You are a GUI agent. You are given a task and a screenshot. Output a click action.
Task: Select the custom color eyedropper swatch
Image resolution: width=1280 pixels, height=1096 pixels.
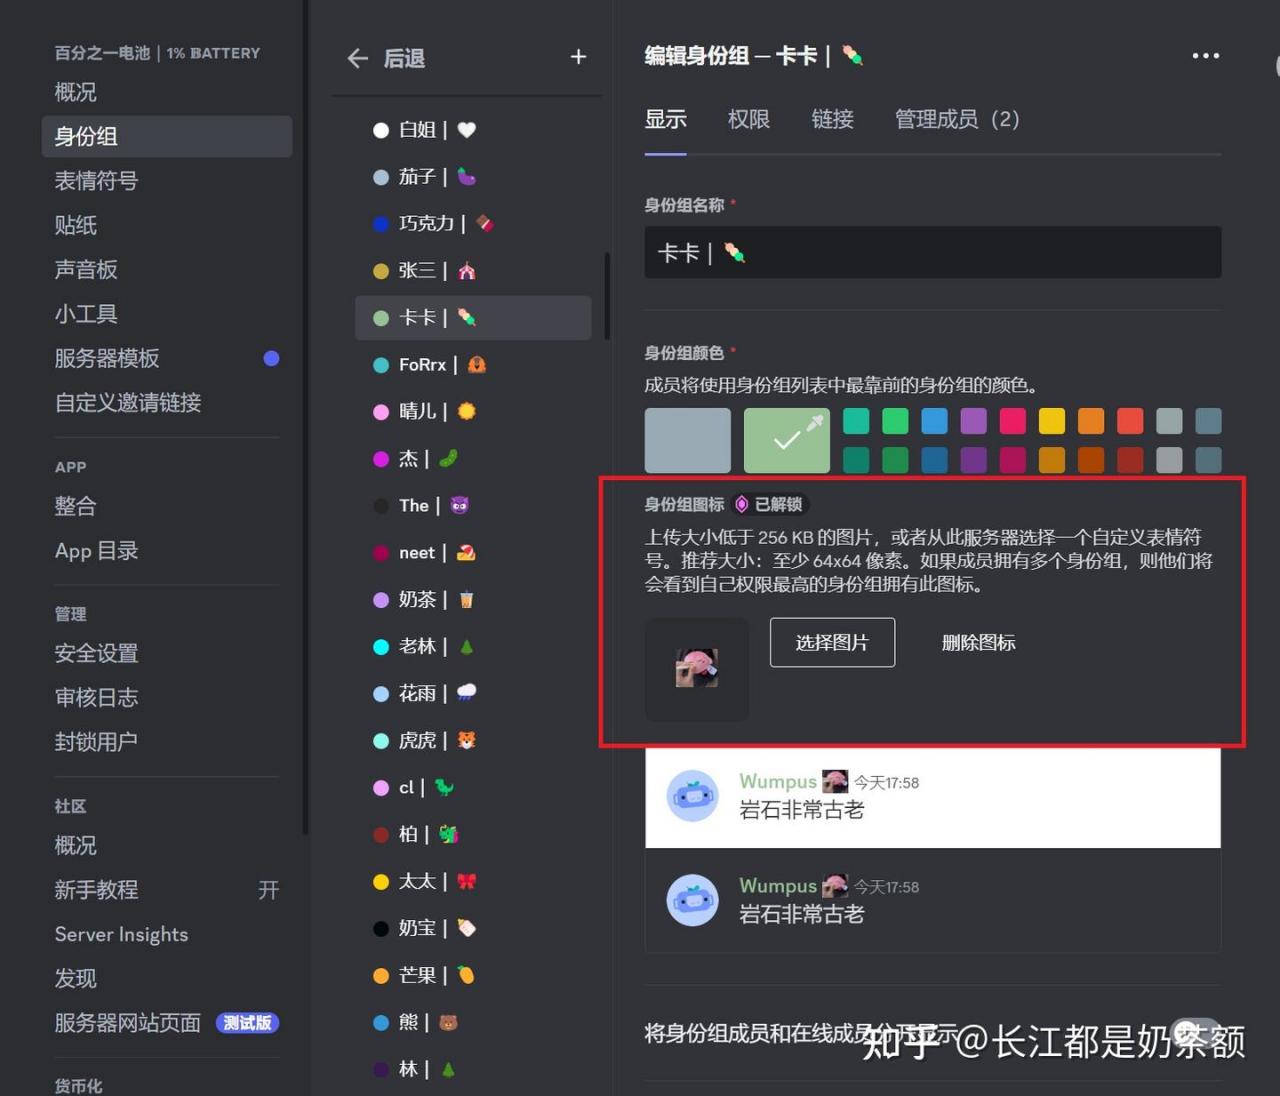click(x=787, y=440)
